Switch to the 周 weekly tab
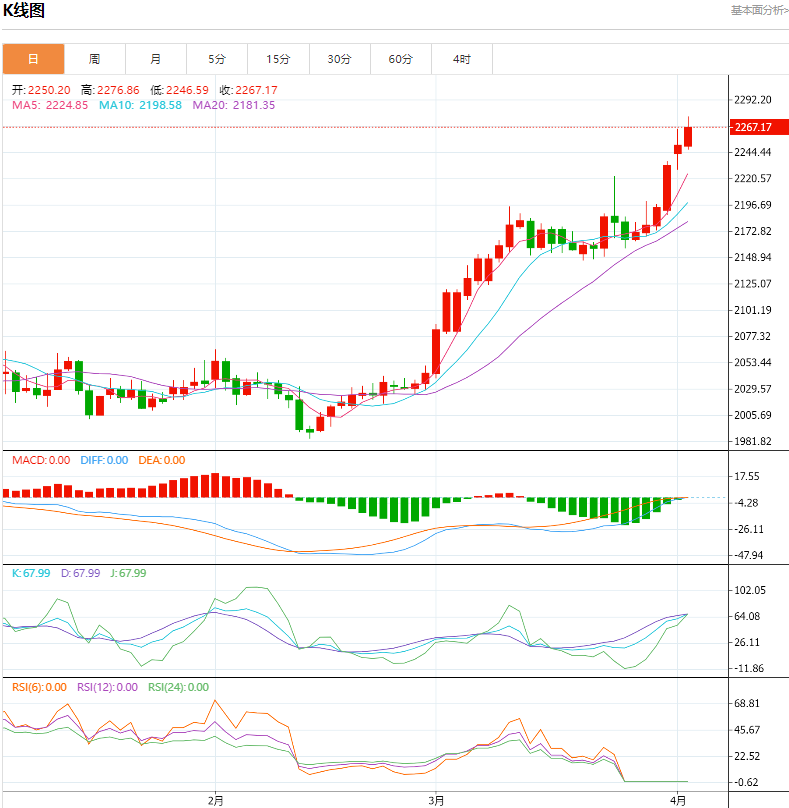This screenshot has height=808, width=789. [94, 60]
